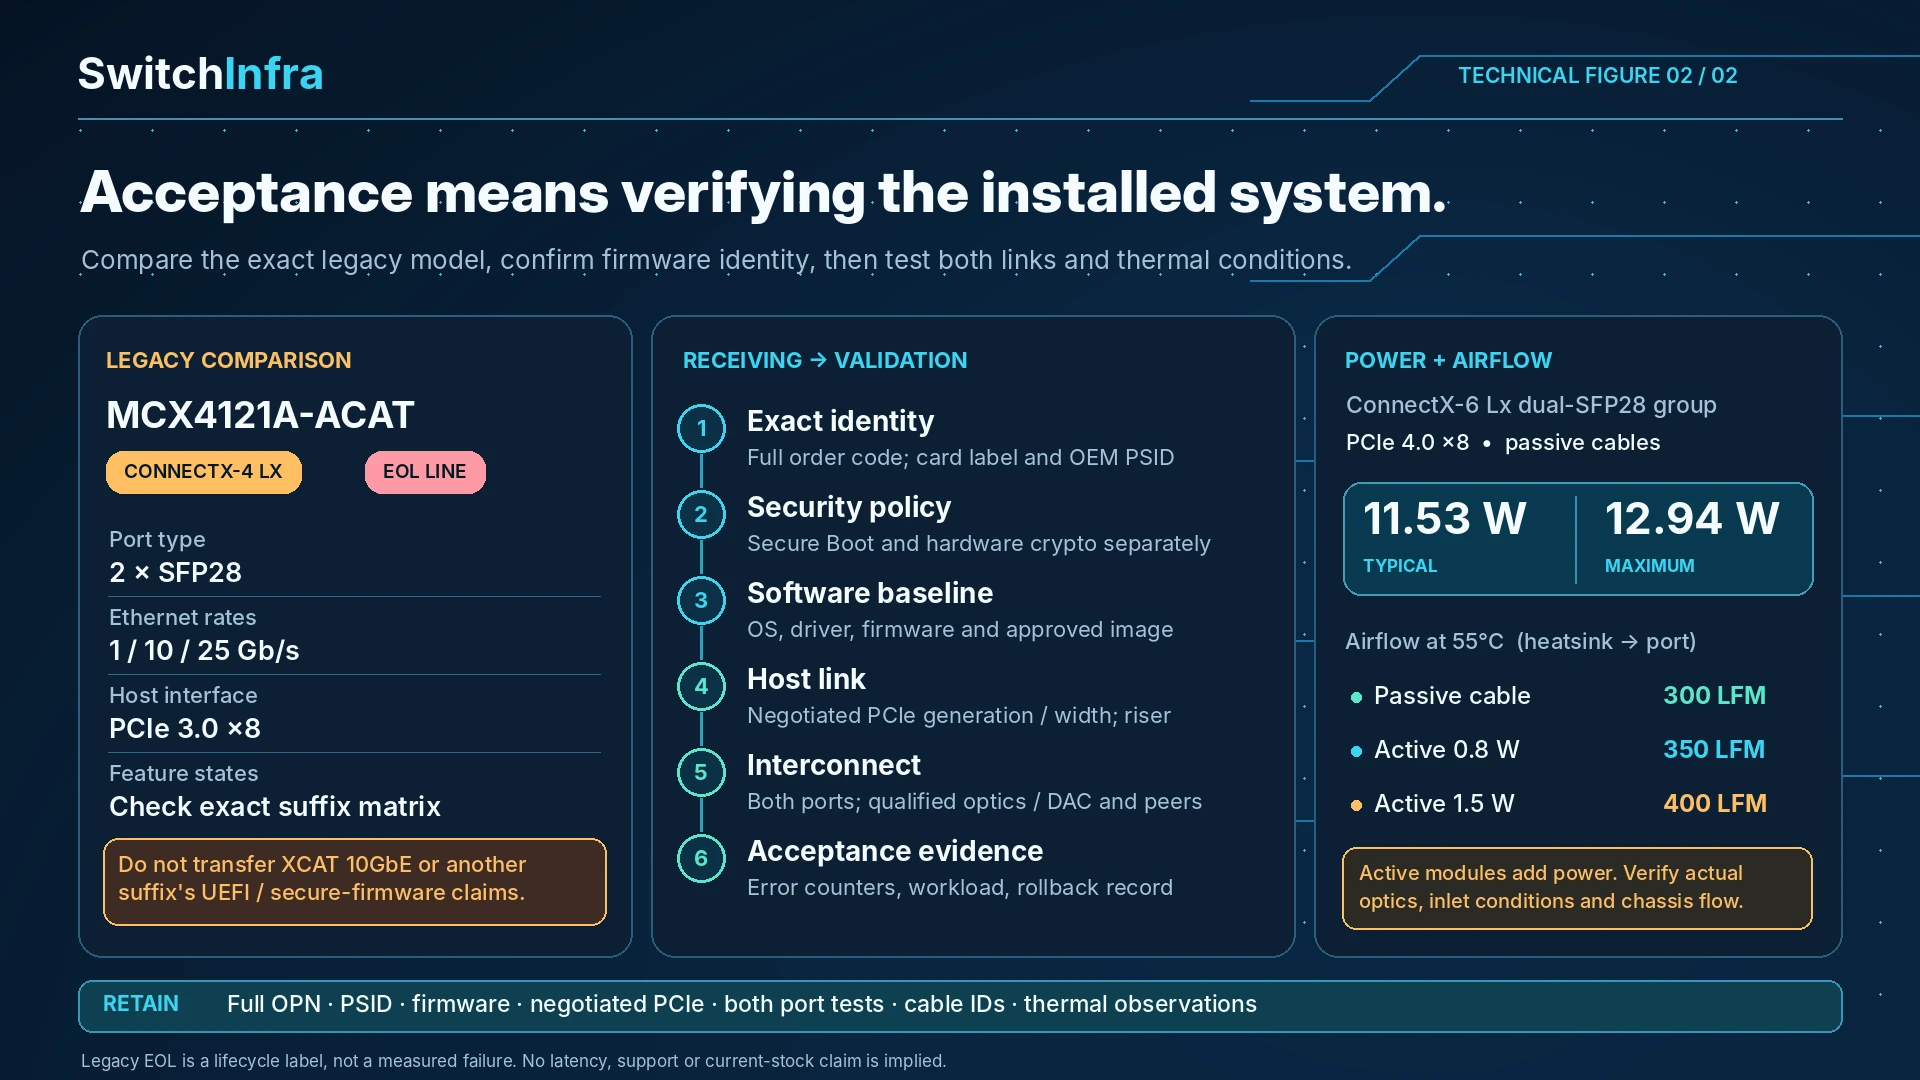Click Check exact suffix matrix text

point(275,807)
